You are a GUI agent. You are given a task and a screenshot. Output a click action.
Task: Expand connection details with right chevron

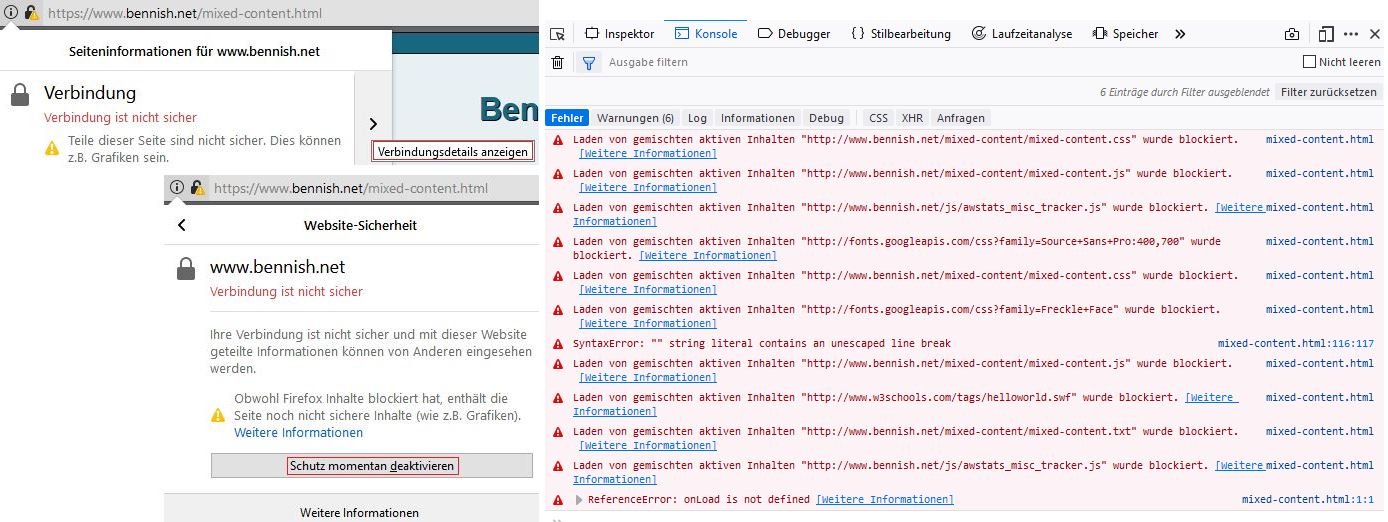(x=373, y=124)
